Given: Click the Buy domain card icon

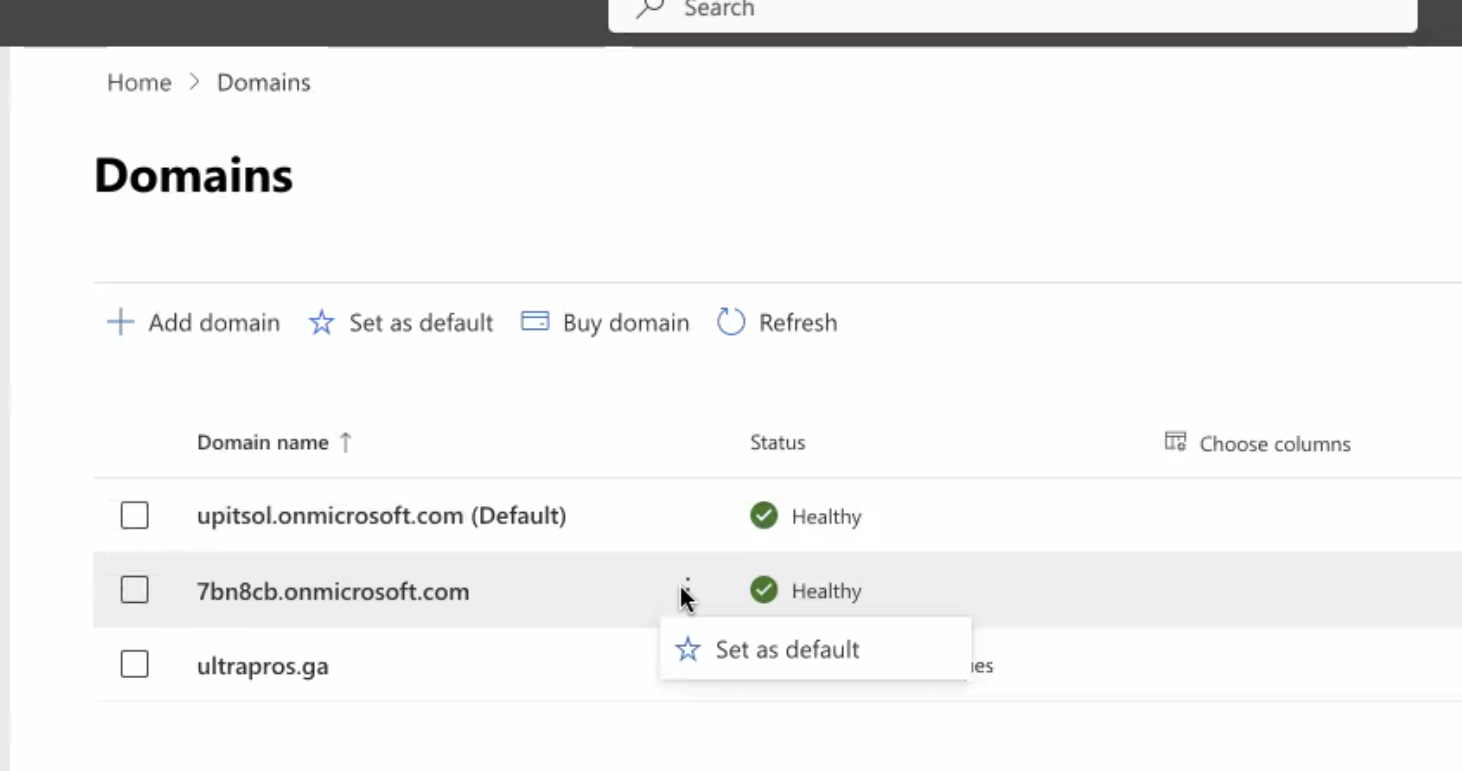Looking at the screenshot, I should point(534,322).
